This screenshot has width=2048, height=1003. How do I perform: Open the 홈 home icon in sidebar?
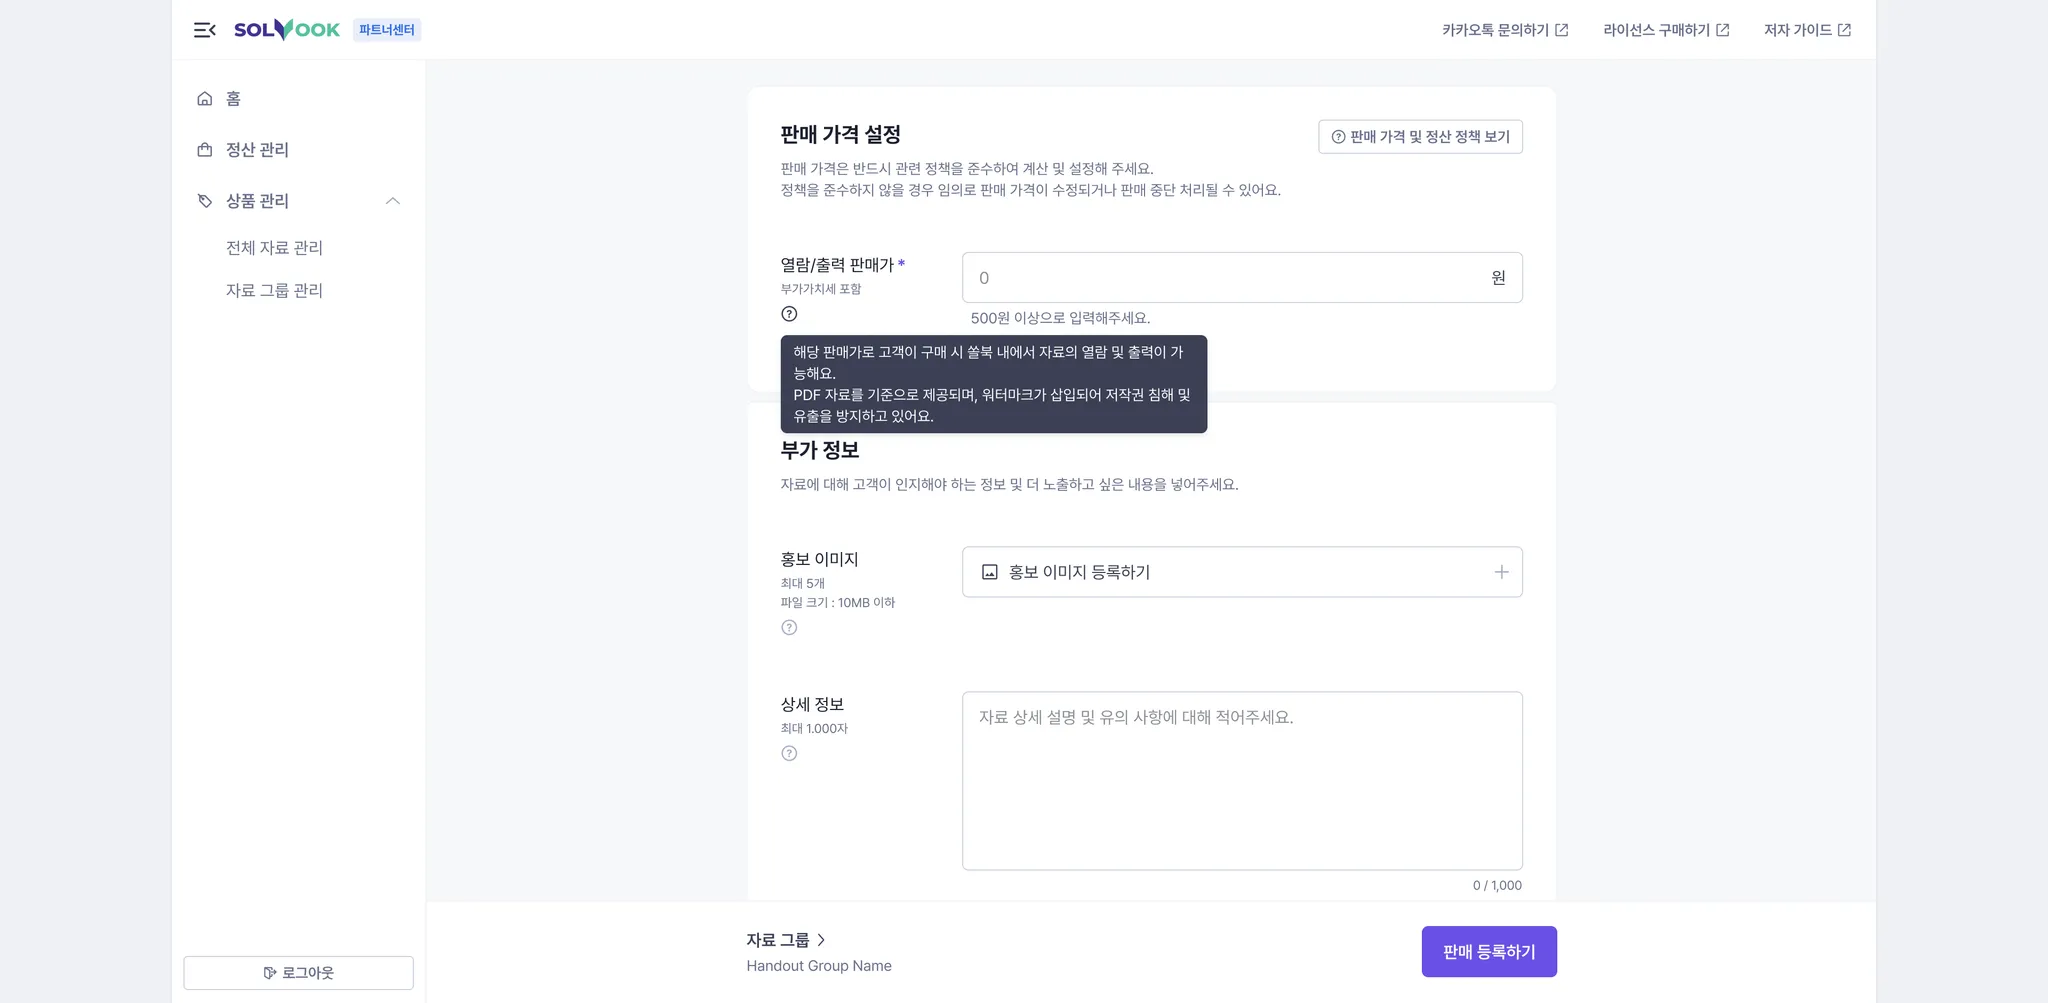coord(205,98)
